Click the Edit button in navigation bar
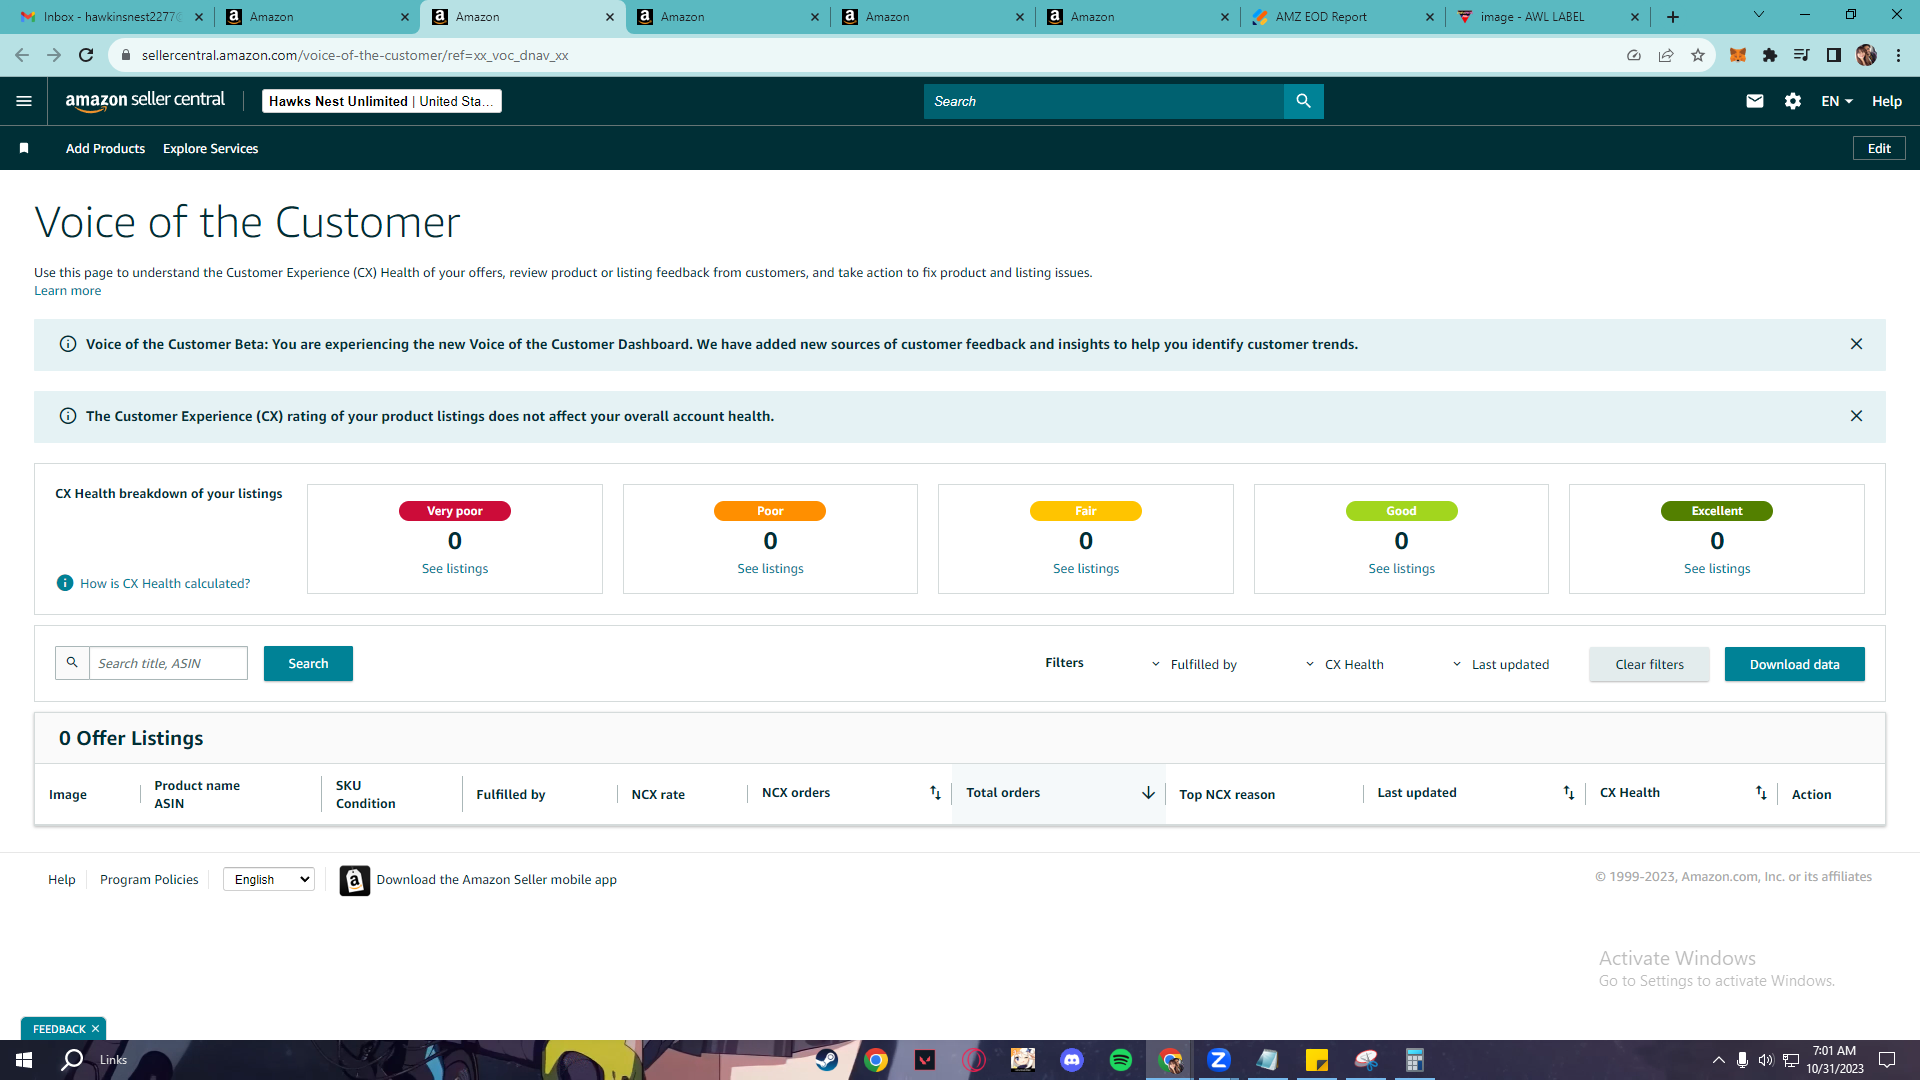Image resolution: width=1920 pixels, height=1080 pixels. 1879,148
